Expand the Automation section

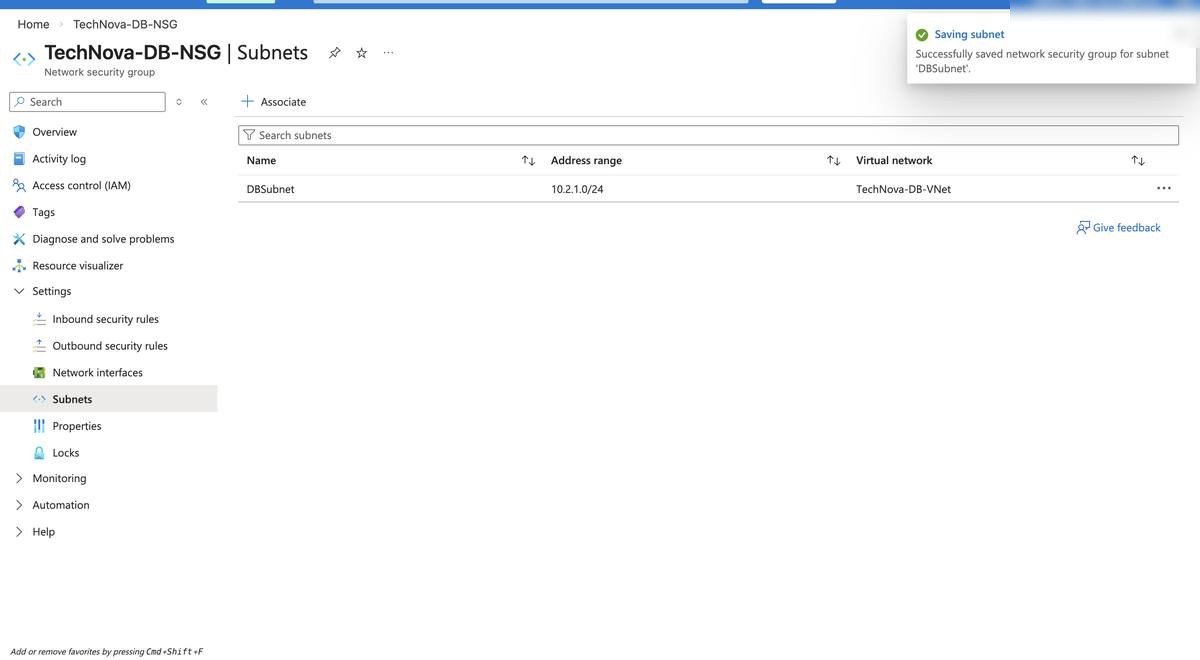pyautogui.click(x=19, y=505)
